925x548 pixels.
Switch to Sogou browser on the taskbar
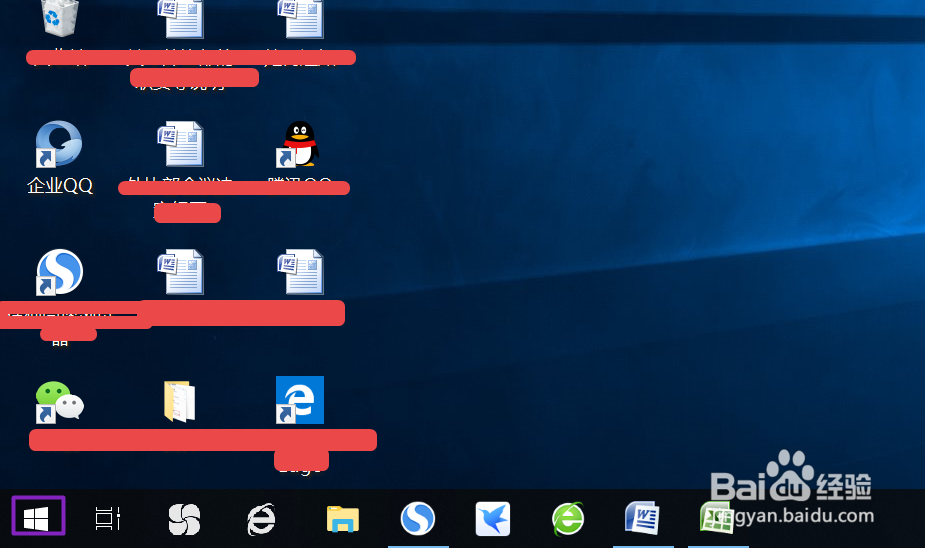click(418, 519)
